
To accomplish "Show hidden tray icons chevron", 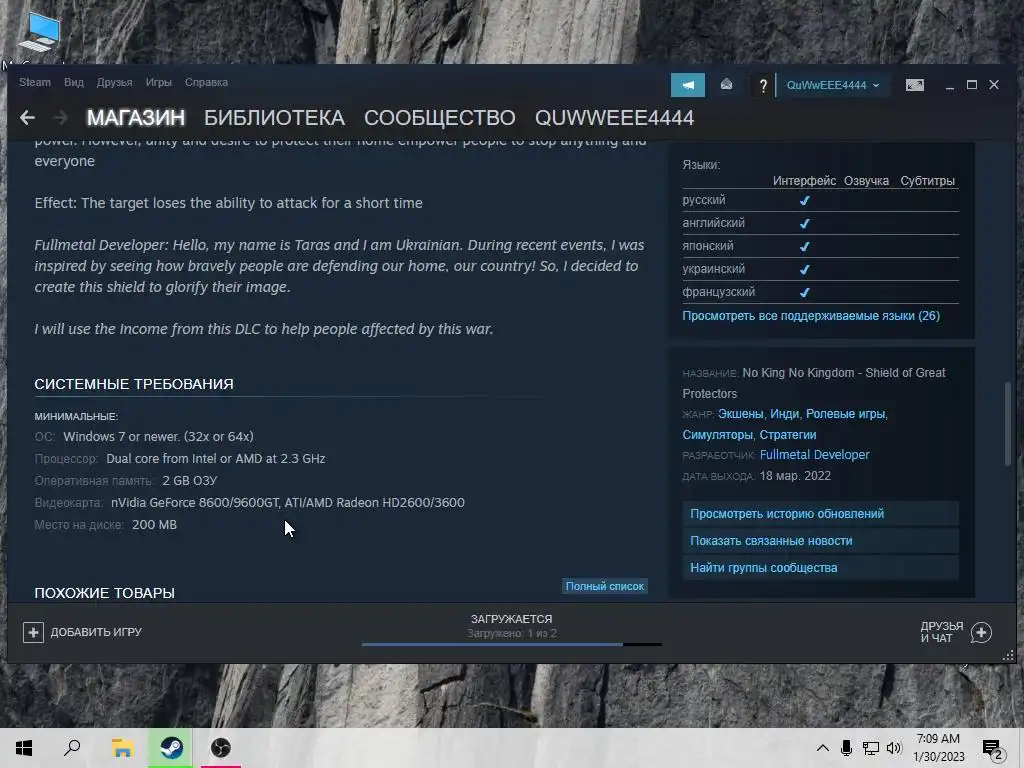I will coord(822,748).
